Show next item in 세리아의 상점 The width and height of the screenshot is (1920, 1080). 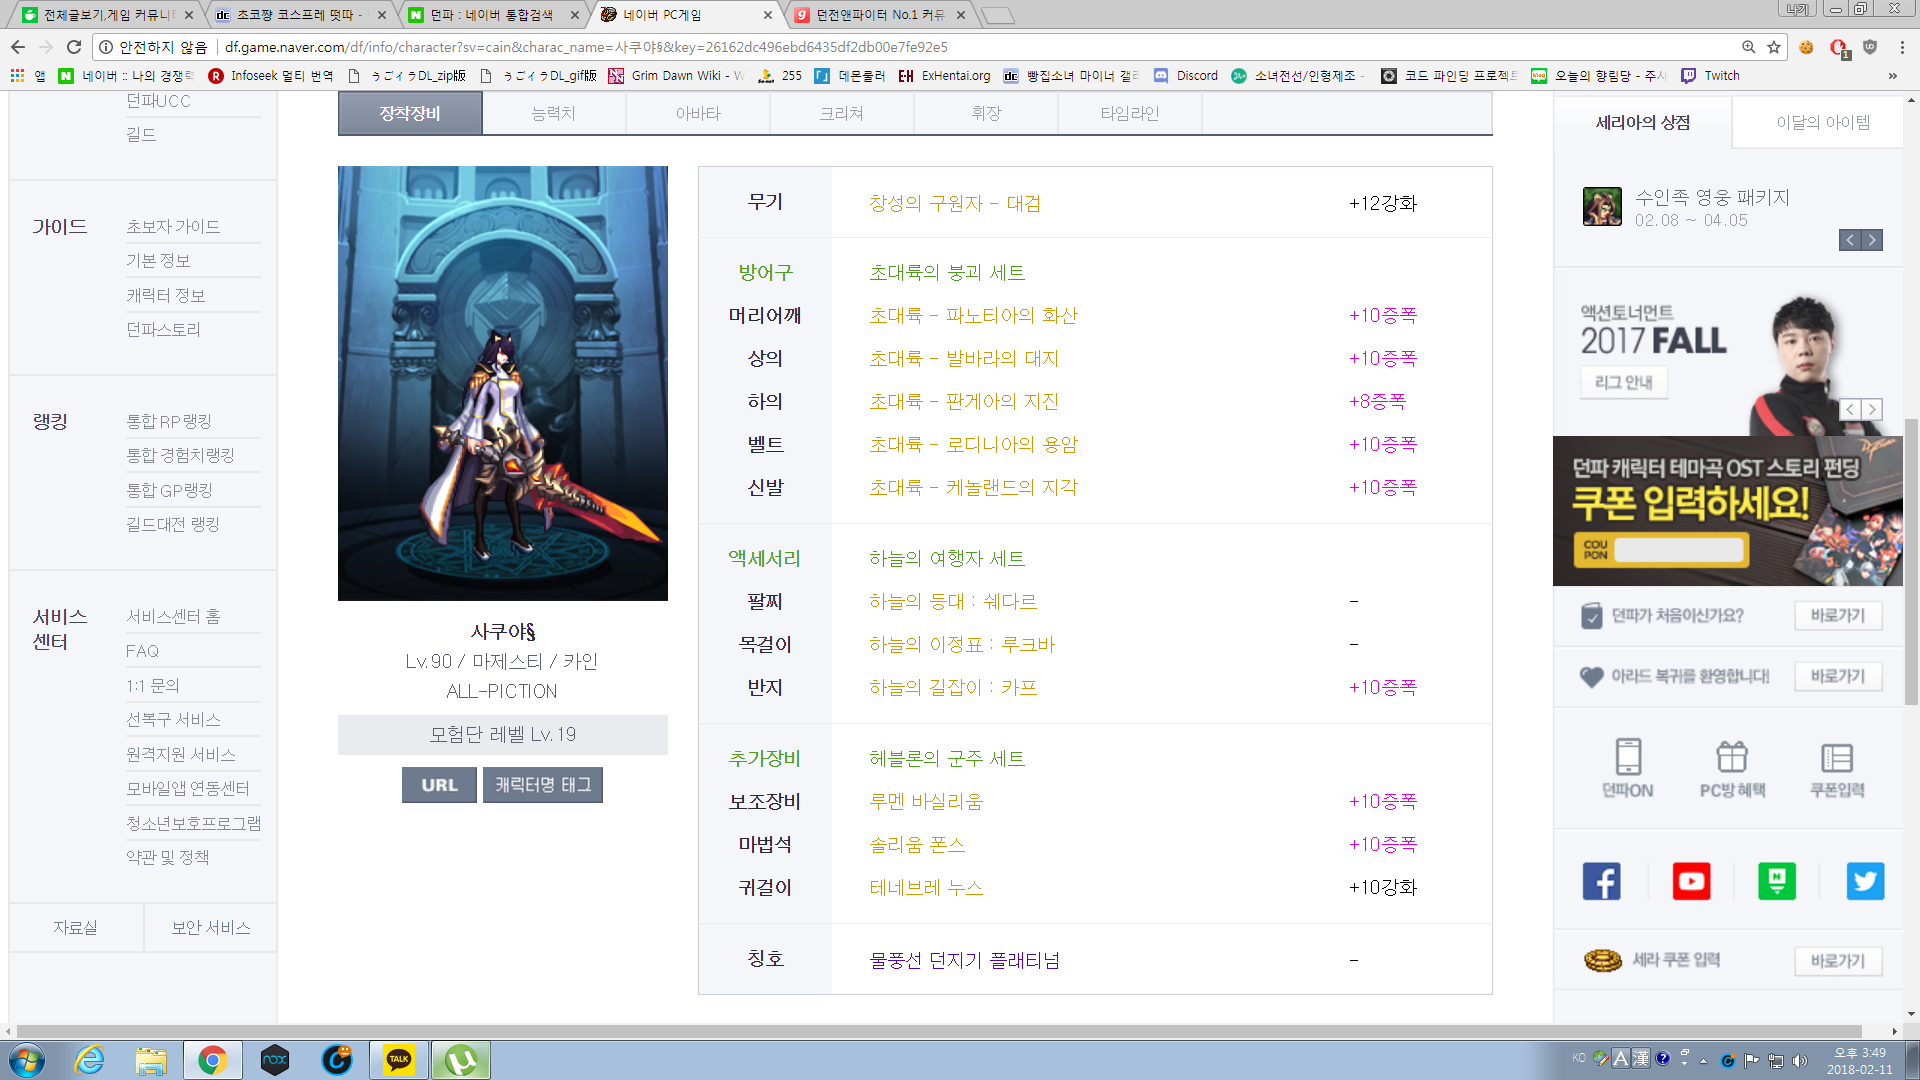pyautogui.click(x=1872, y=240)
